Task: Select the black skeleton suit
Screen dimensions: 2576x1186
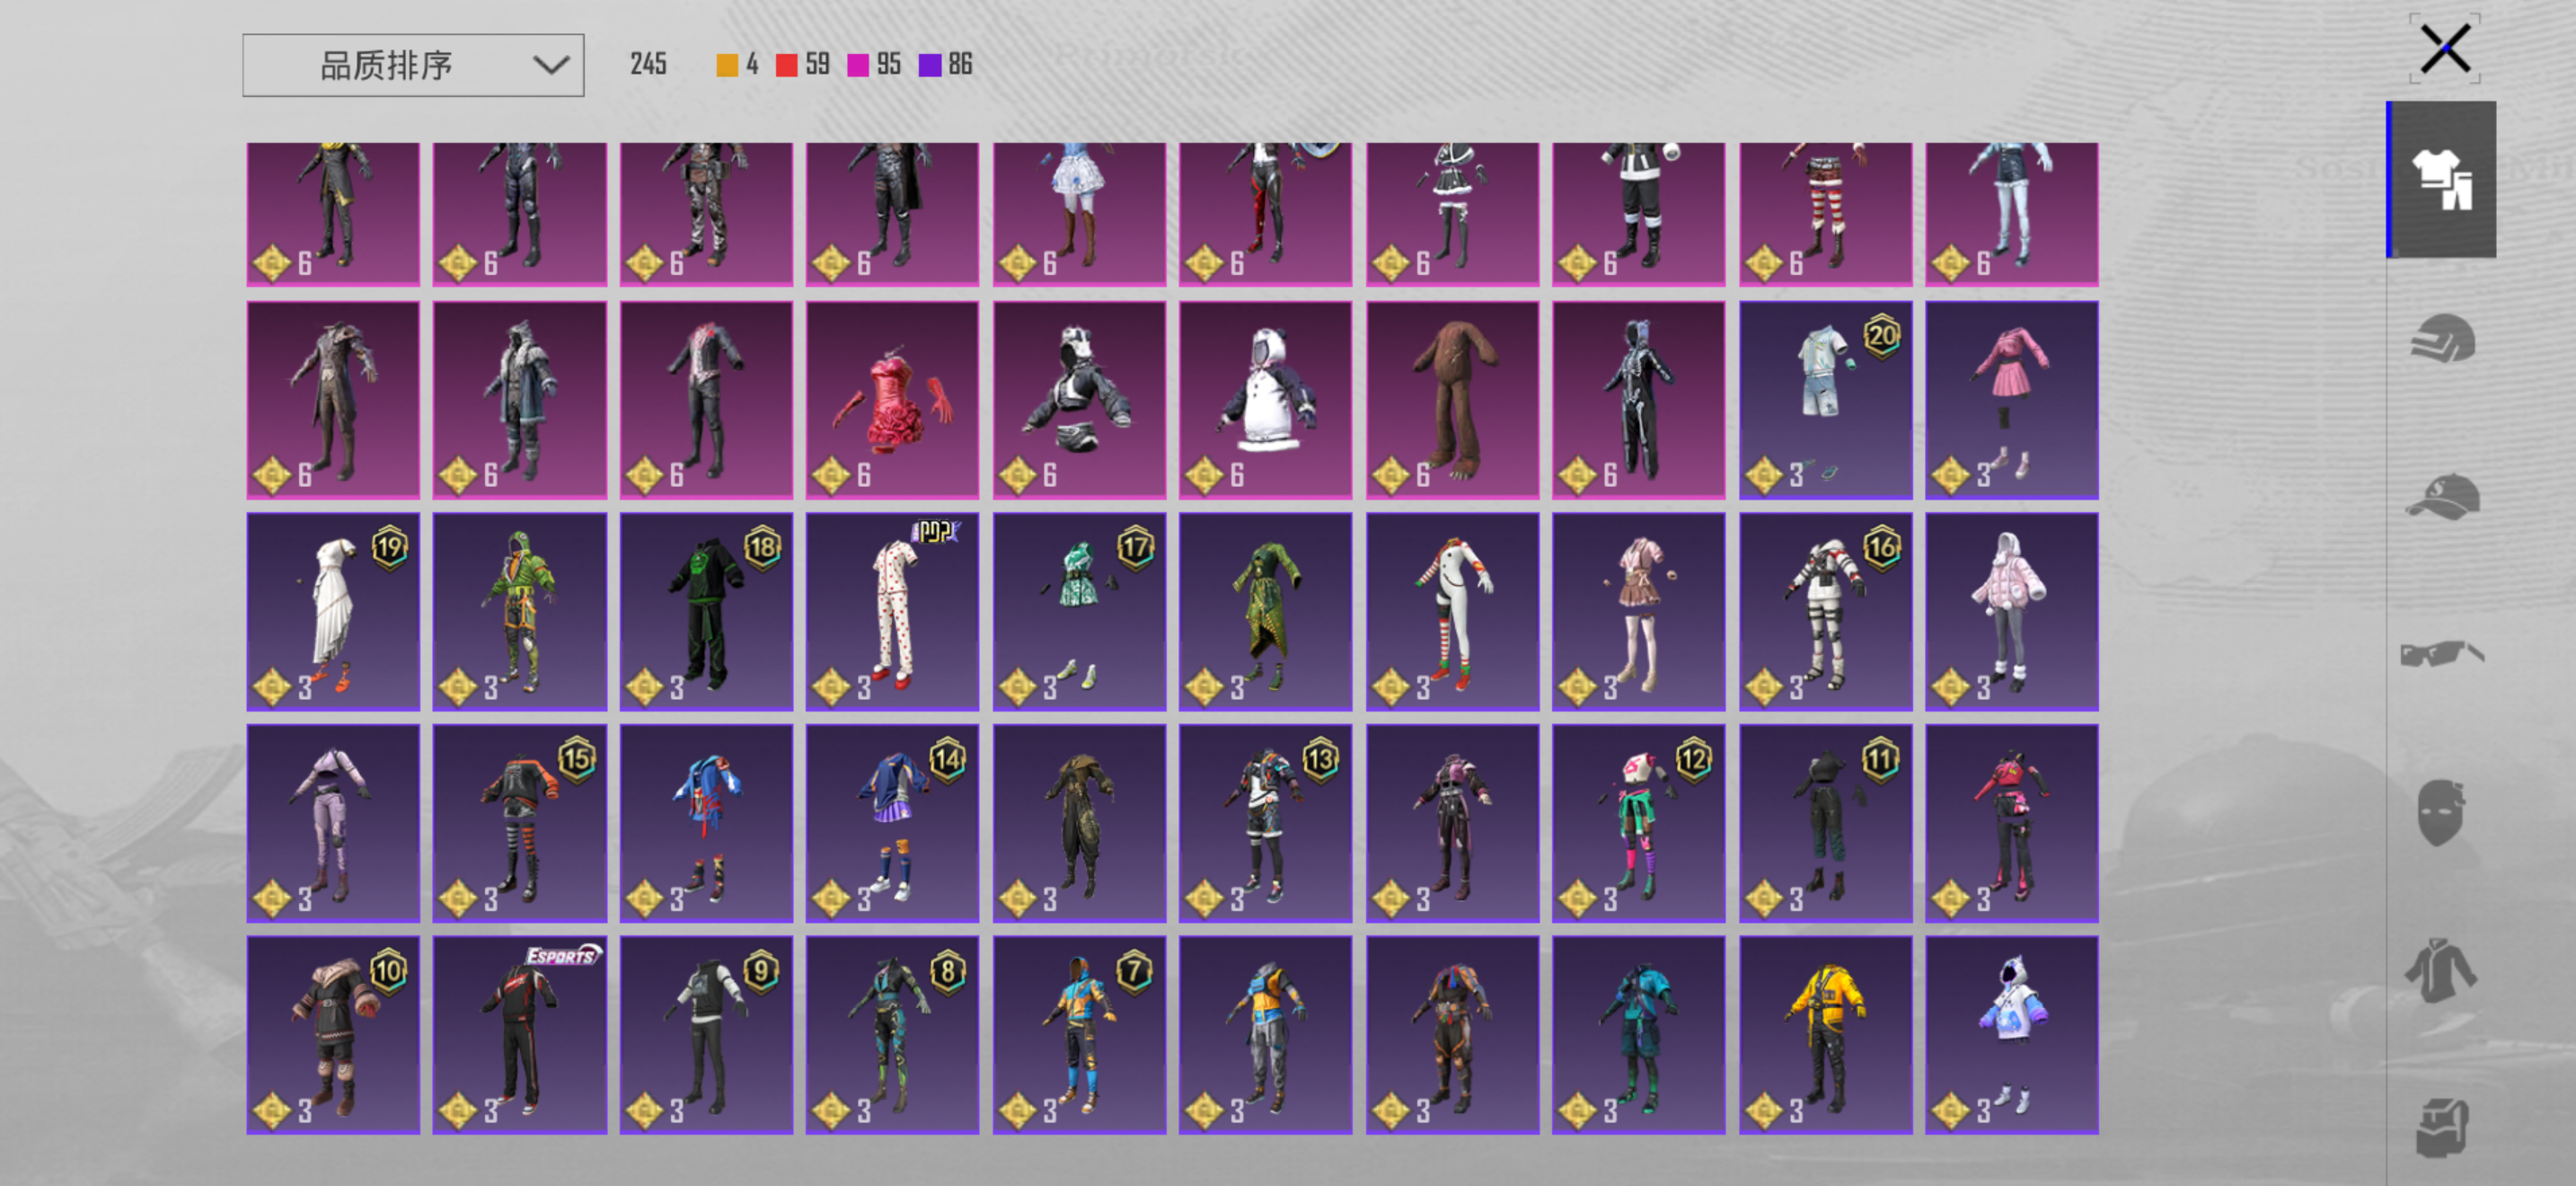Action: [x=1638, y=400]
